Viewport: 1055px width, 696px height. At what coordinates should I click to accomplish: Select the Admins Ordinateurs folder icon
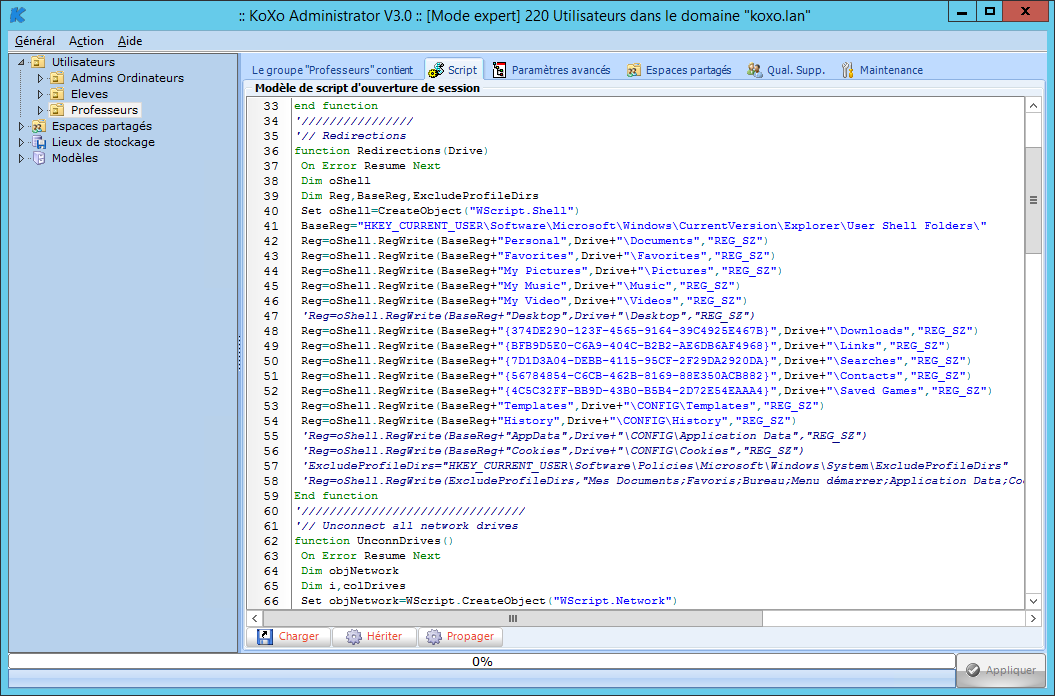(58, 78)
